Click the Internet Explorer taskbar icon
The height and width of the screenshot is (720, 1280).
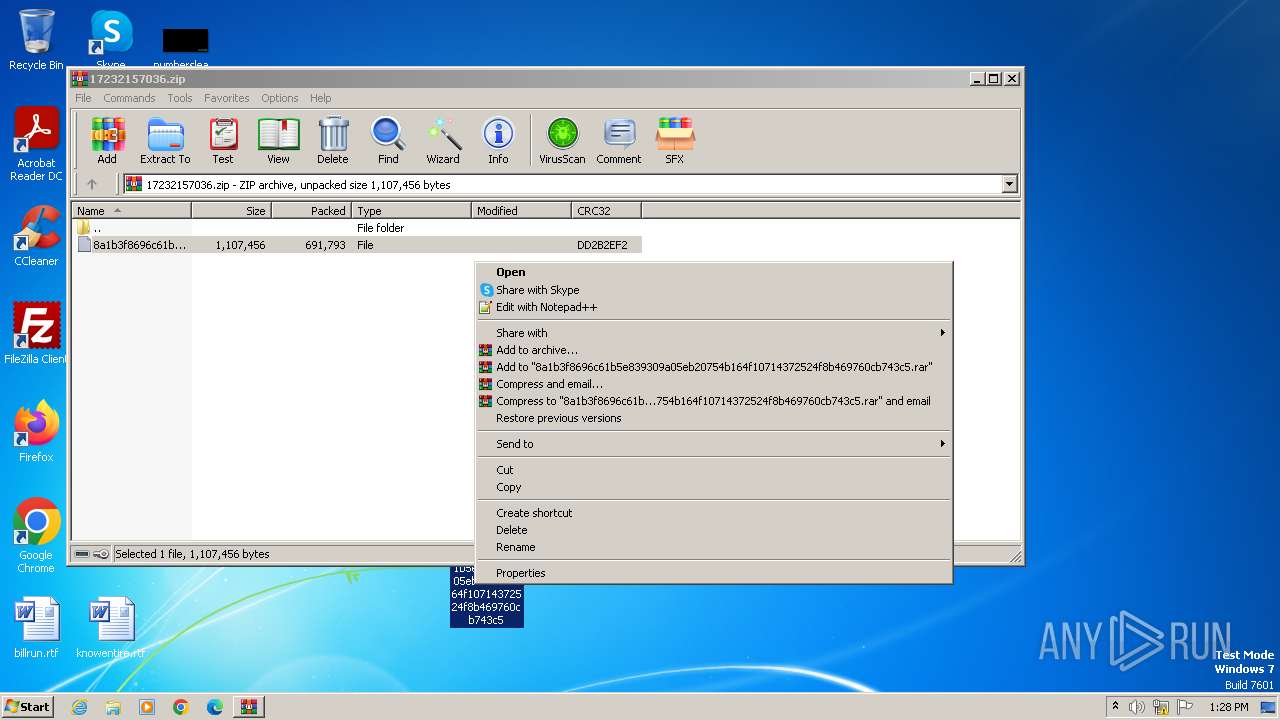tap(79, 707)
